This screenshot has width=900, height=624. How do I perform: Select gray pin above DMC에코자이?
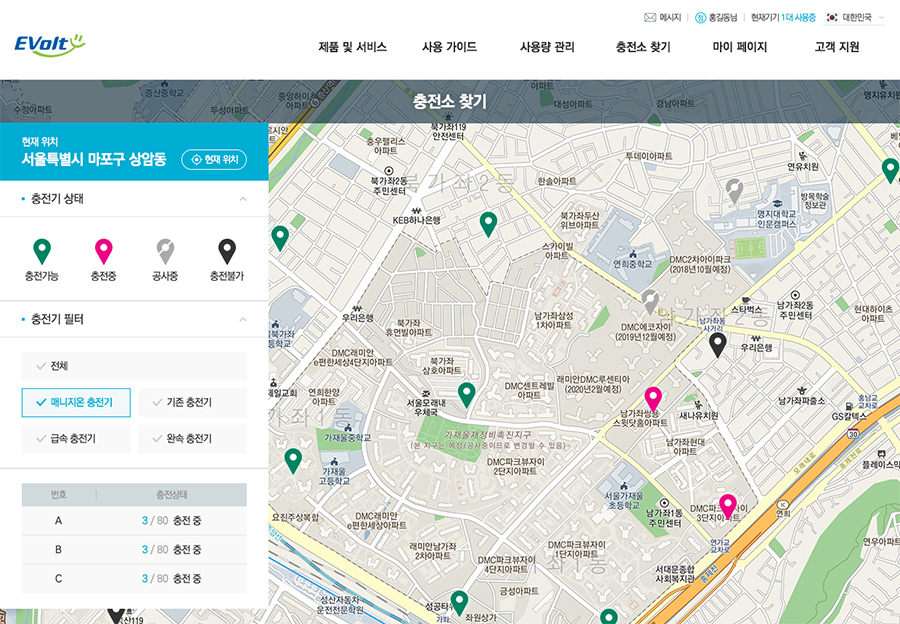pyautogui.click(x=650, y=302)
